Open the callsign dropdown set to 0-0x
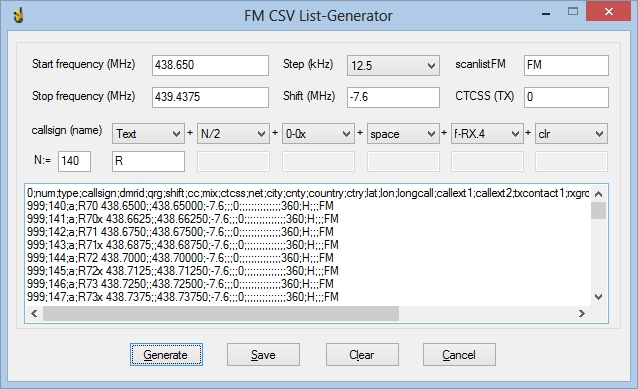This screenshot has width=638, height=389. tap(318, 133)
